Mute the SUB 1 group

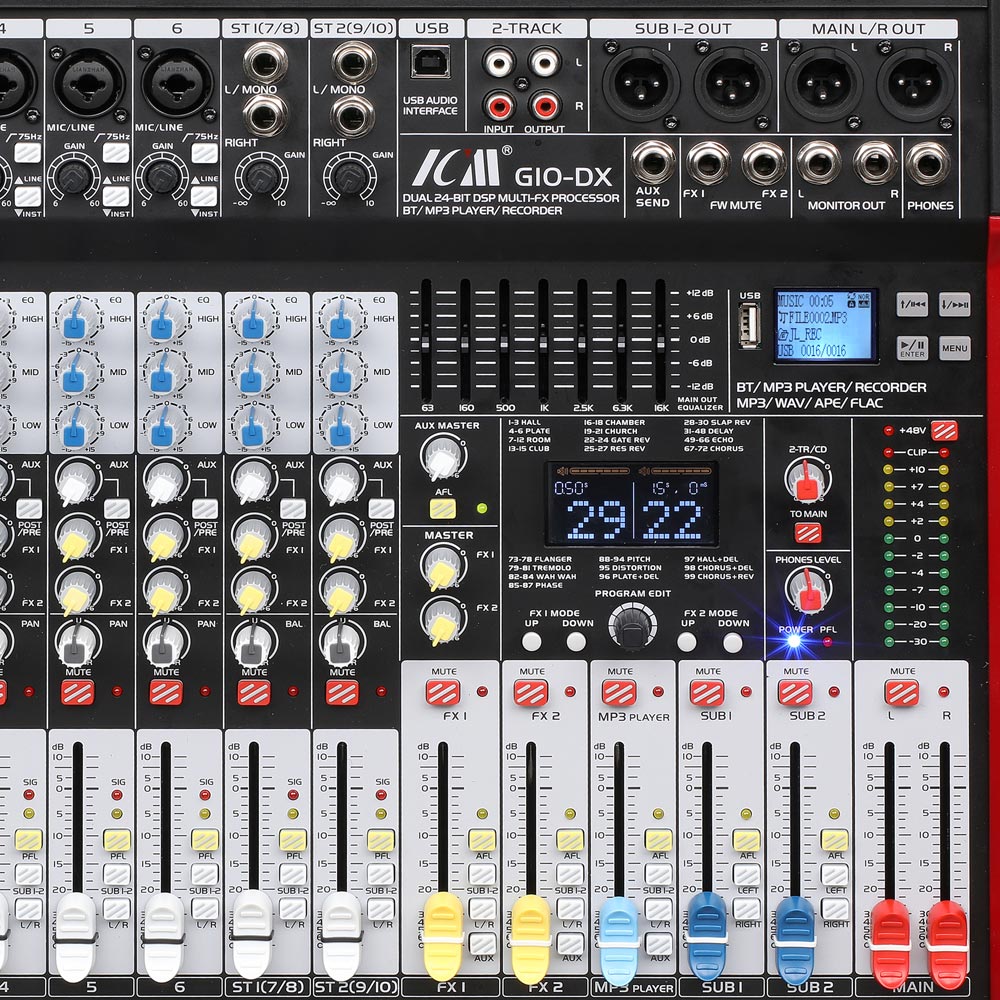pyautogui.click(x=707, y=692)
